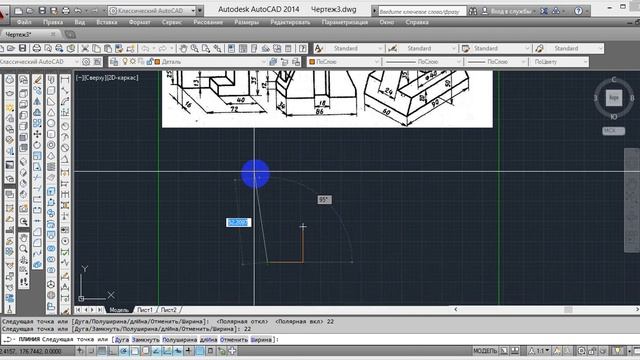Click the Zoom Realtime magnifier icon
640x360 pixels.
(195, 49)
